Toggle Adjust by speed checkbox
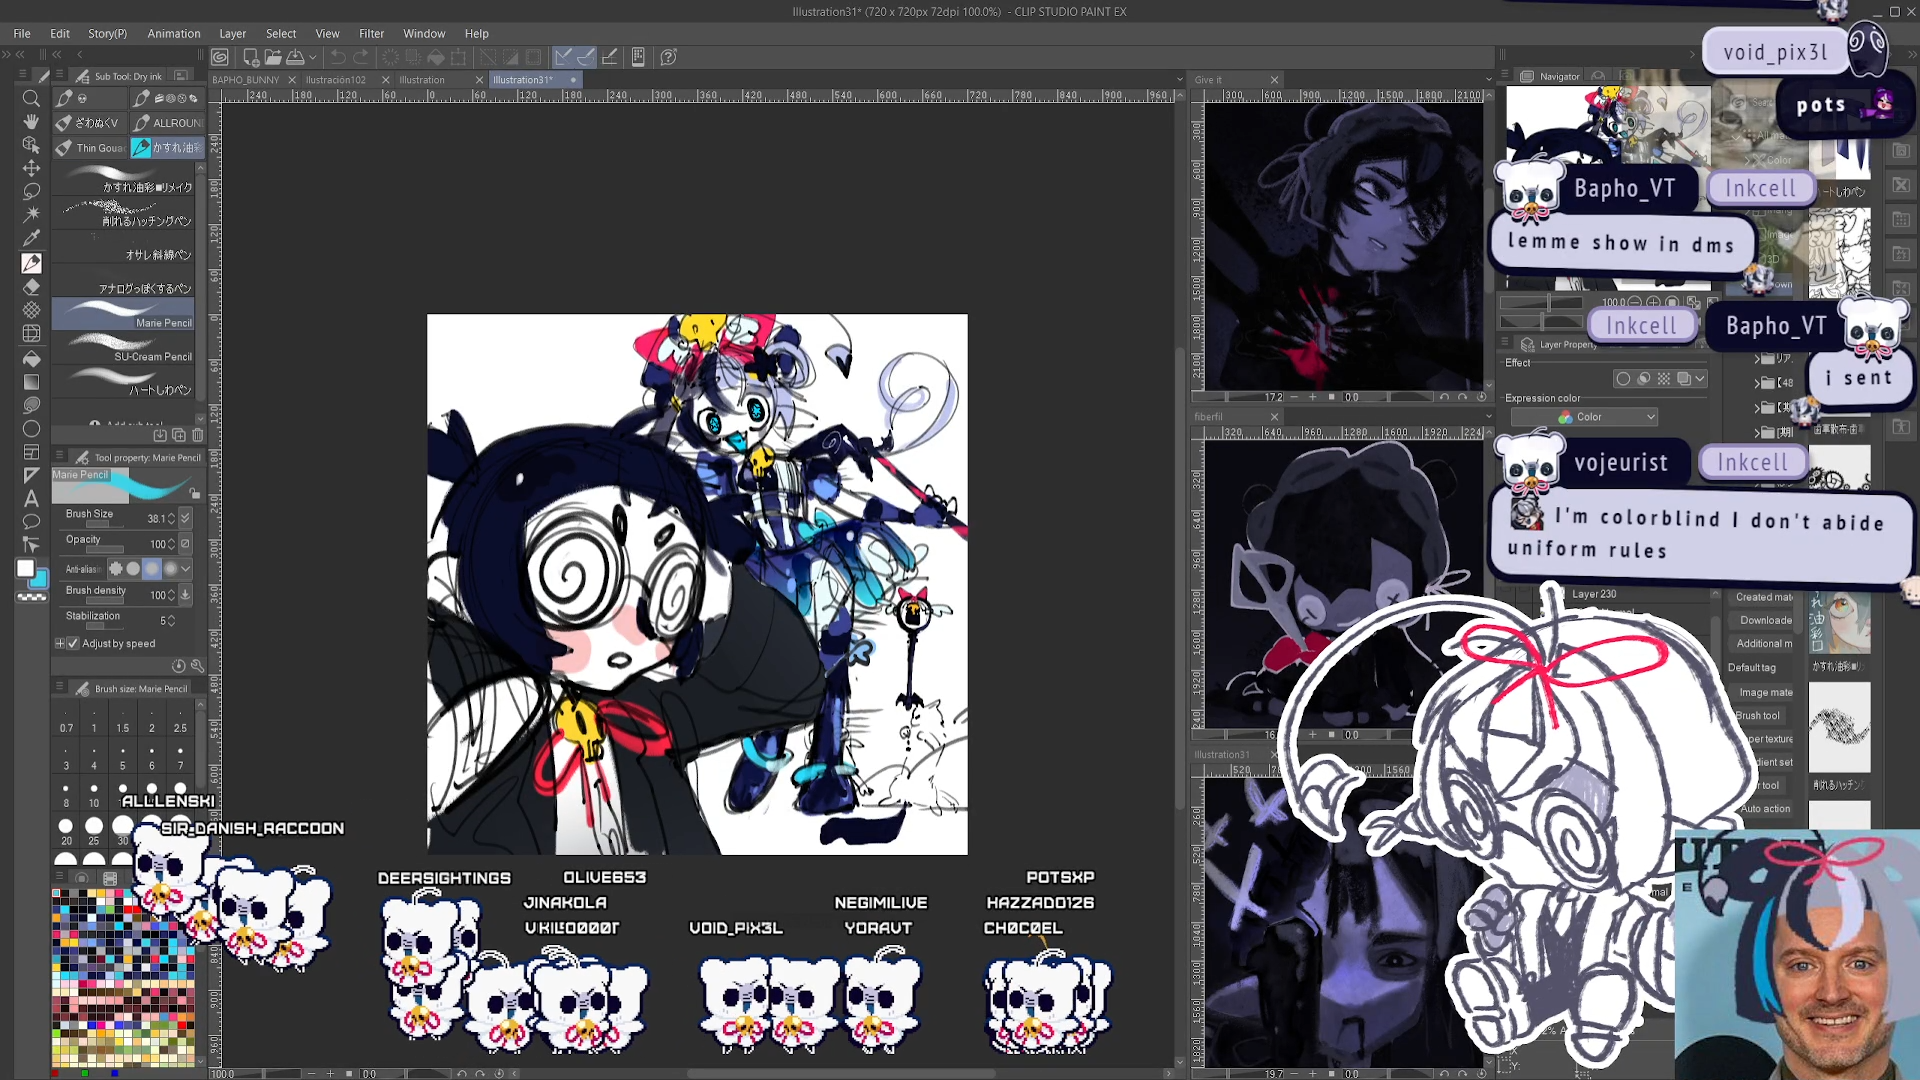1920x1080 pixels. pyautogui.click(x=72, y=643)
